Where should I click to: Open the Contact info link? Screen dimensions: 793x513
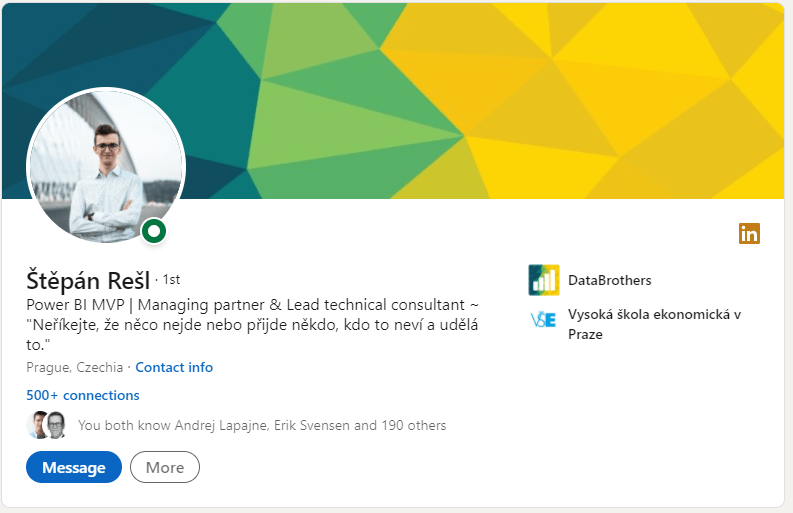(x=174, y=367)
